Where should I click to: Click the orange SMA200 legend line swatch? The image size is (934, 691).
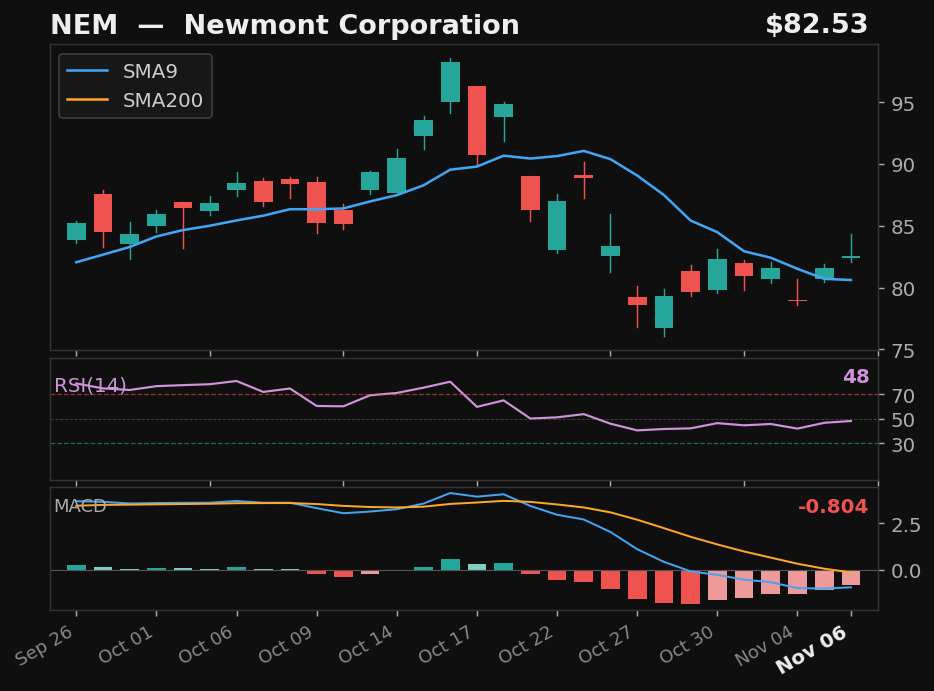(88, 100)
